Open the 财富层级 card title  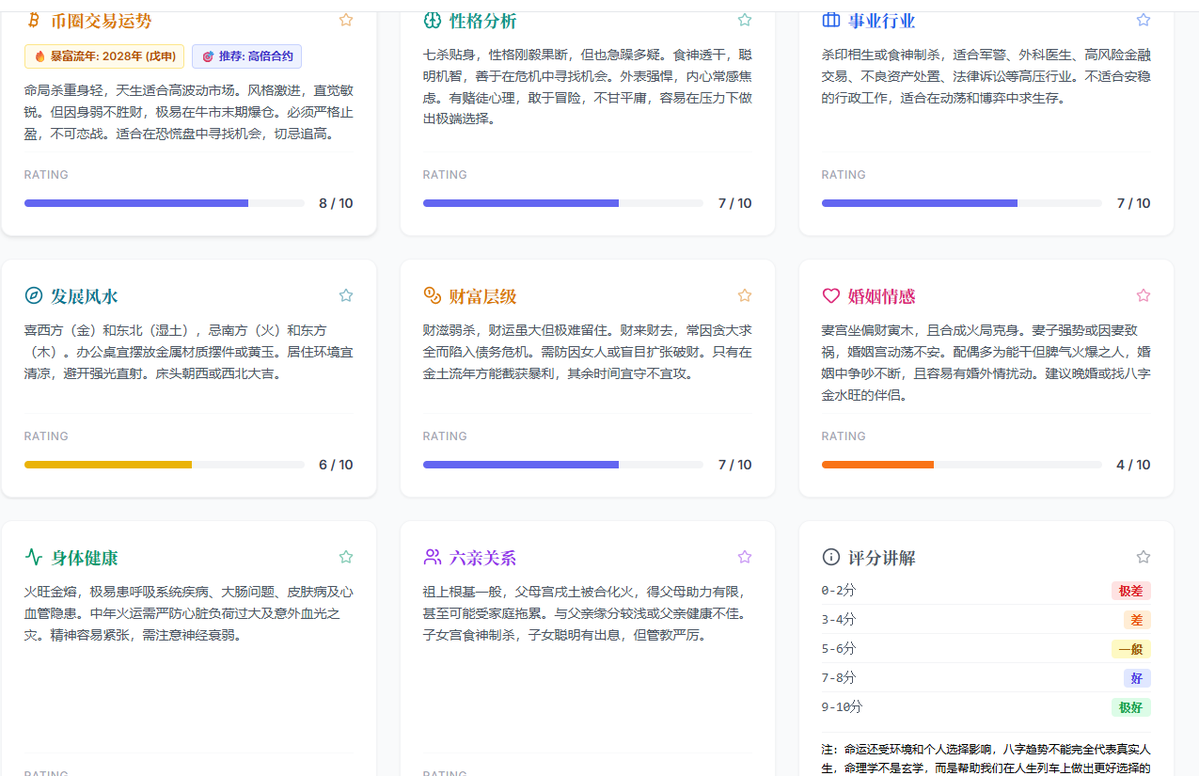coord(483,296)
